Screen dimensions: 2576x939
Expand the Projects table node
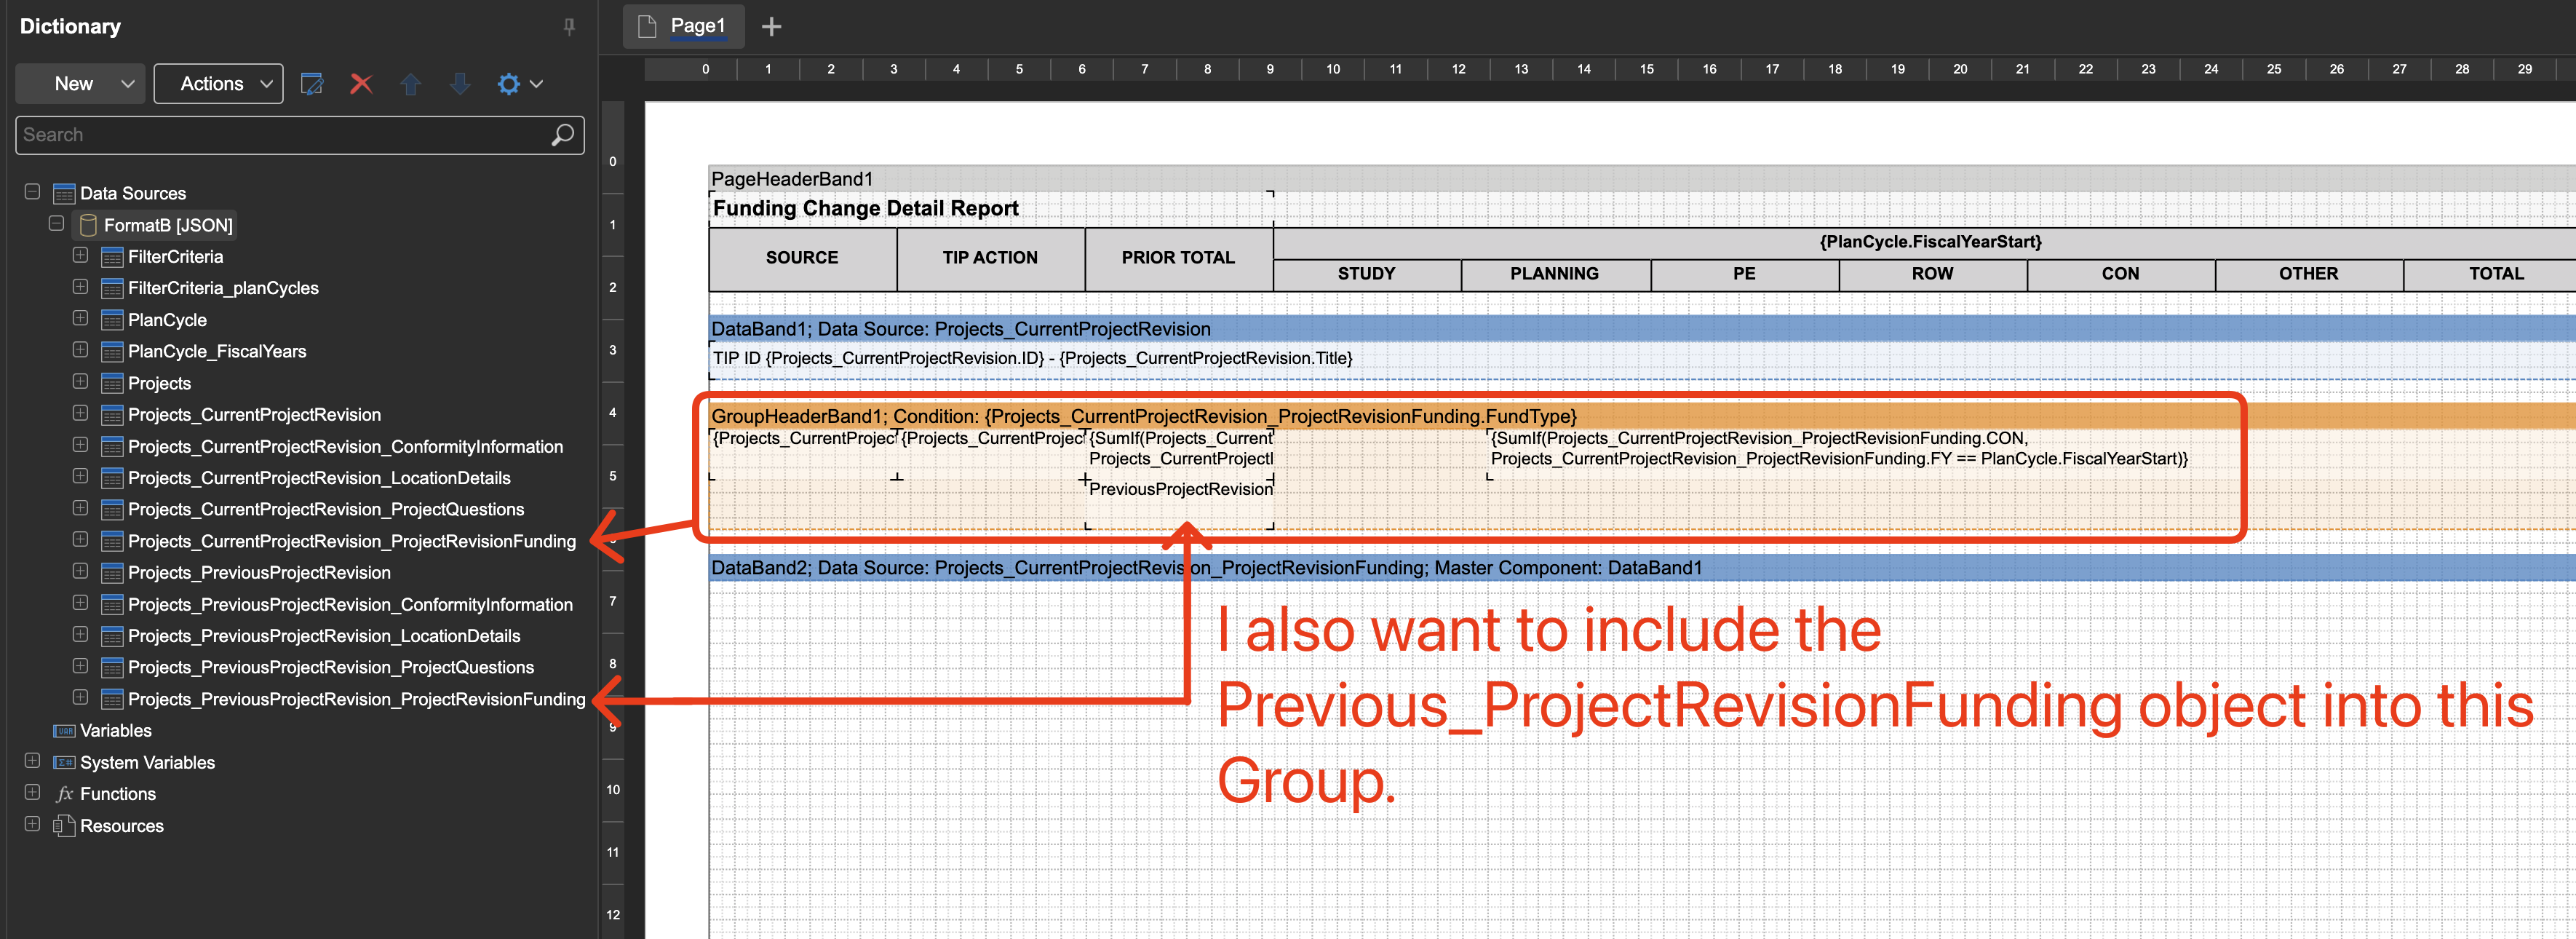80,382
